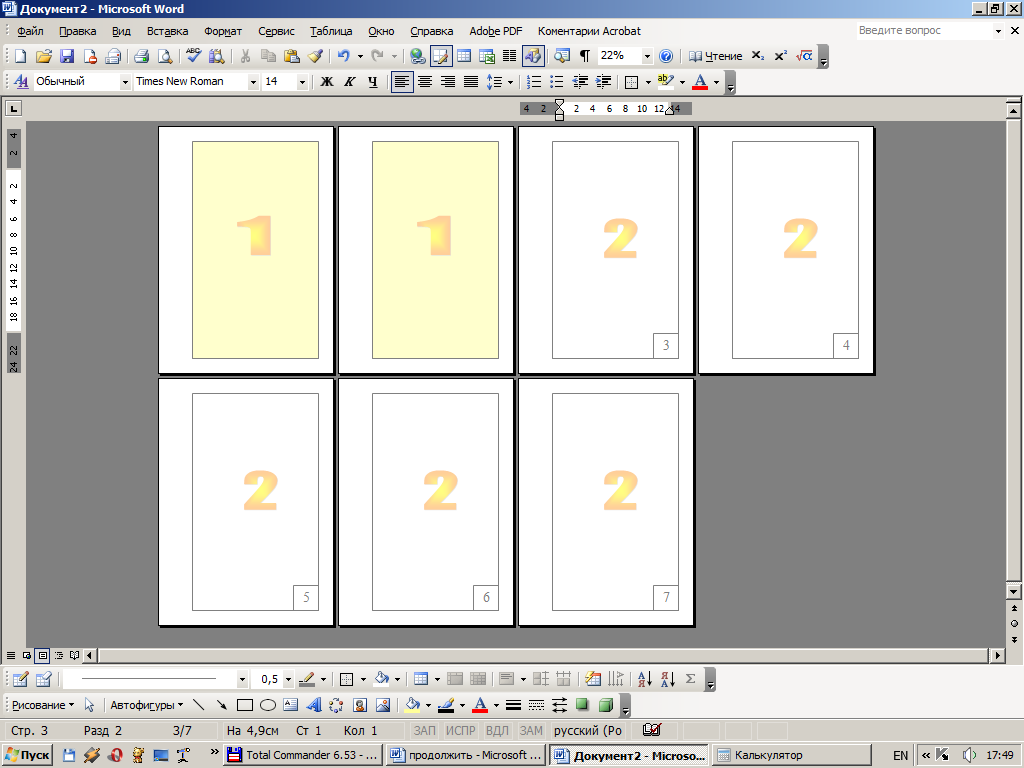
Task: Toggle the Drawing toolbar button
Action: tap(533, 56)
